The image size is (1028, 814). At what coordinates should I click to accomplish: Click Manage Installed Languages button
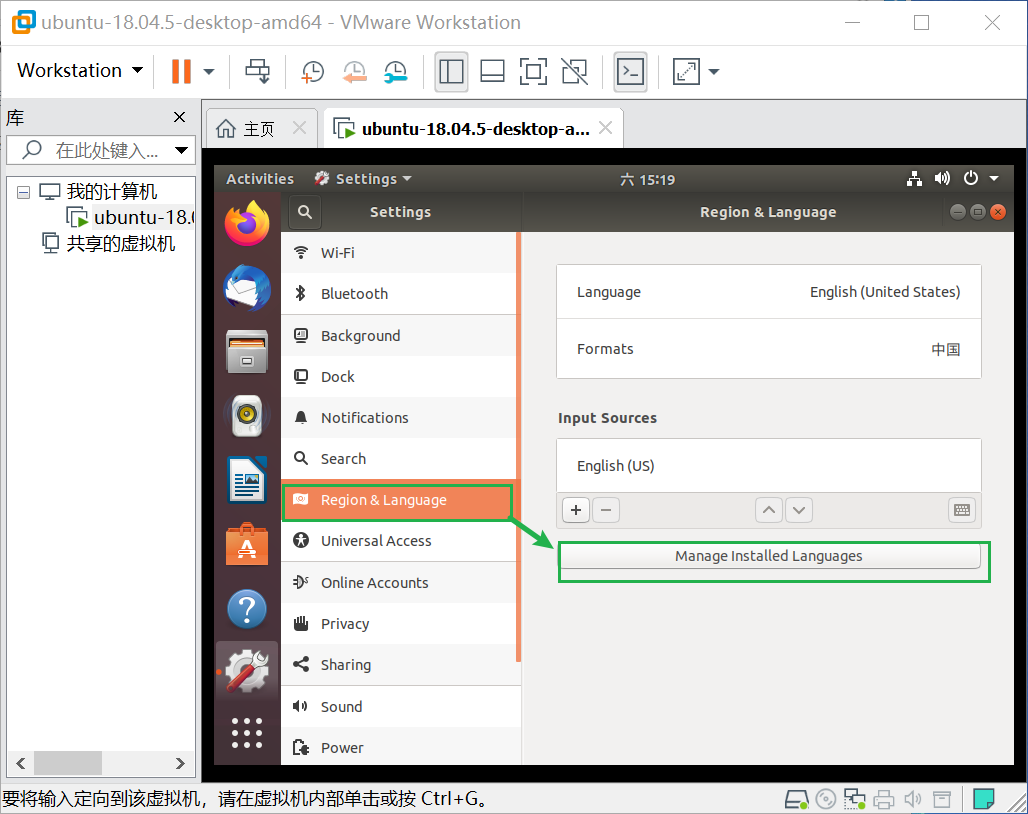769,556
